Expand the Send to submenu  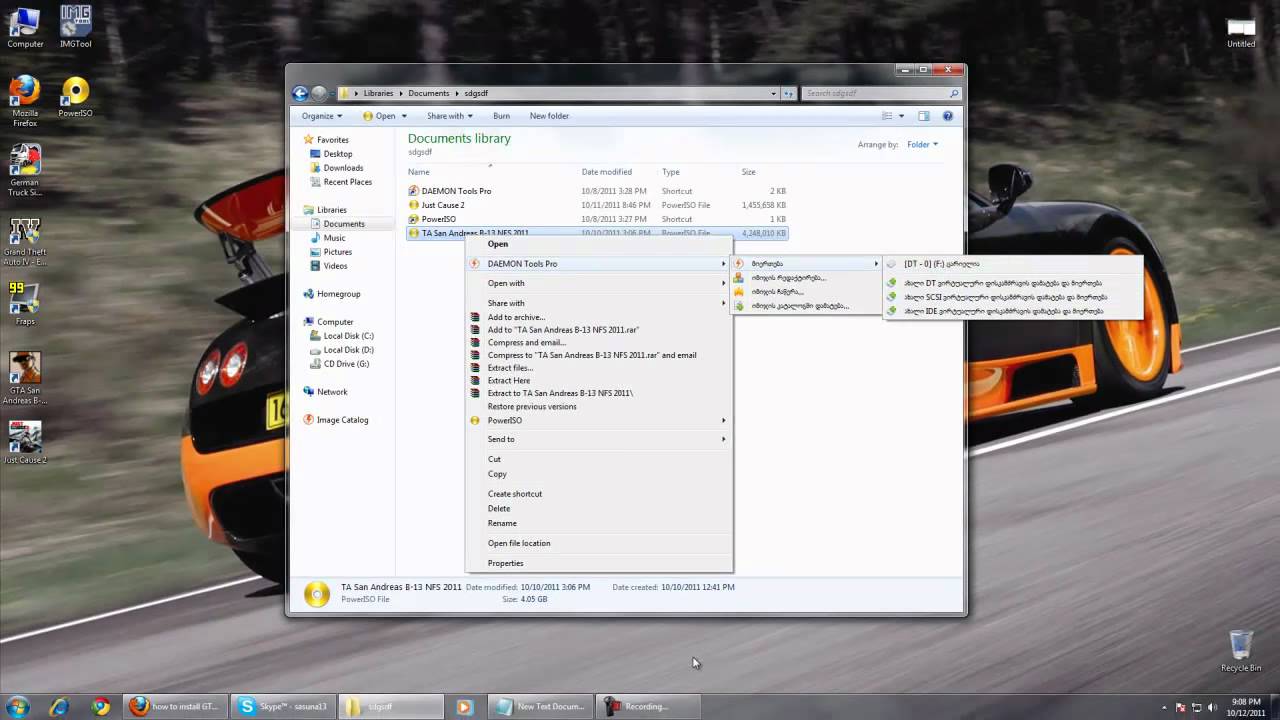[598, 439]
